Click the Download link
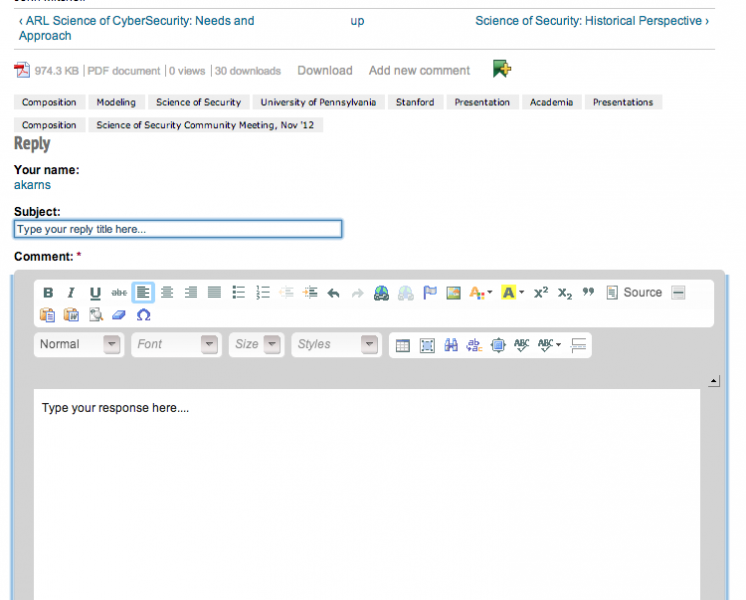 coord(325,71)
